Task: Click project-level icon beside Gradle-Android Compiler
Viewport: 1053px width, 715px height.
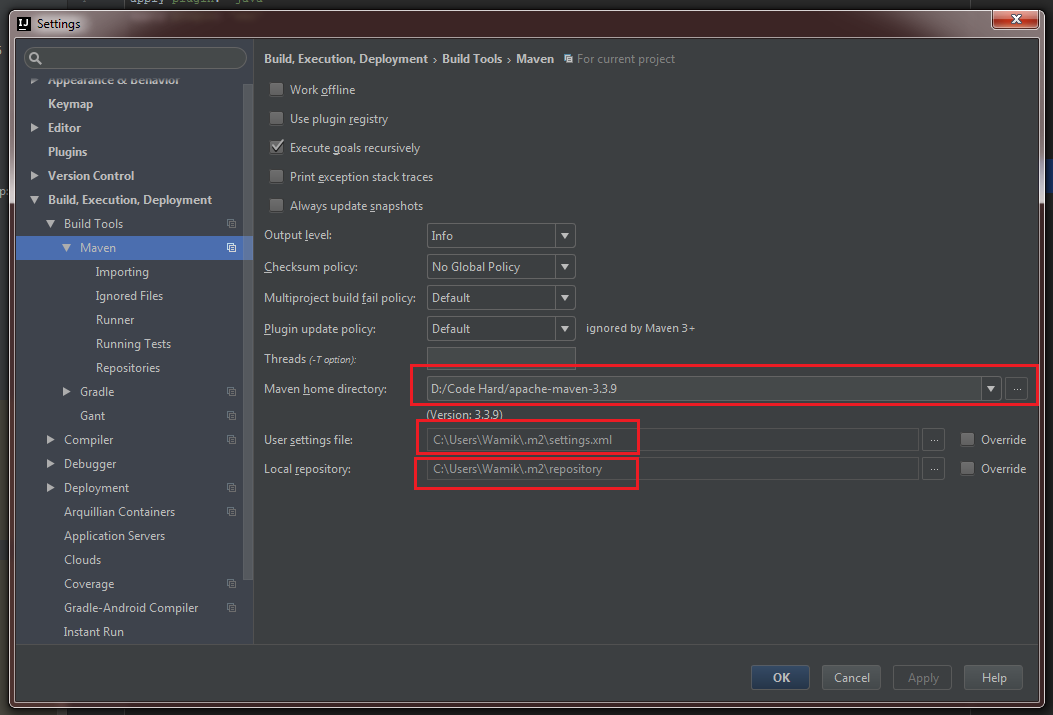Action: [231, 608]
